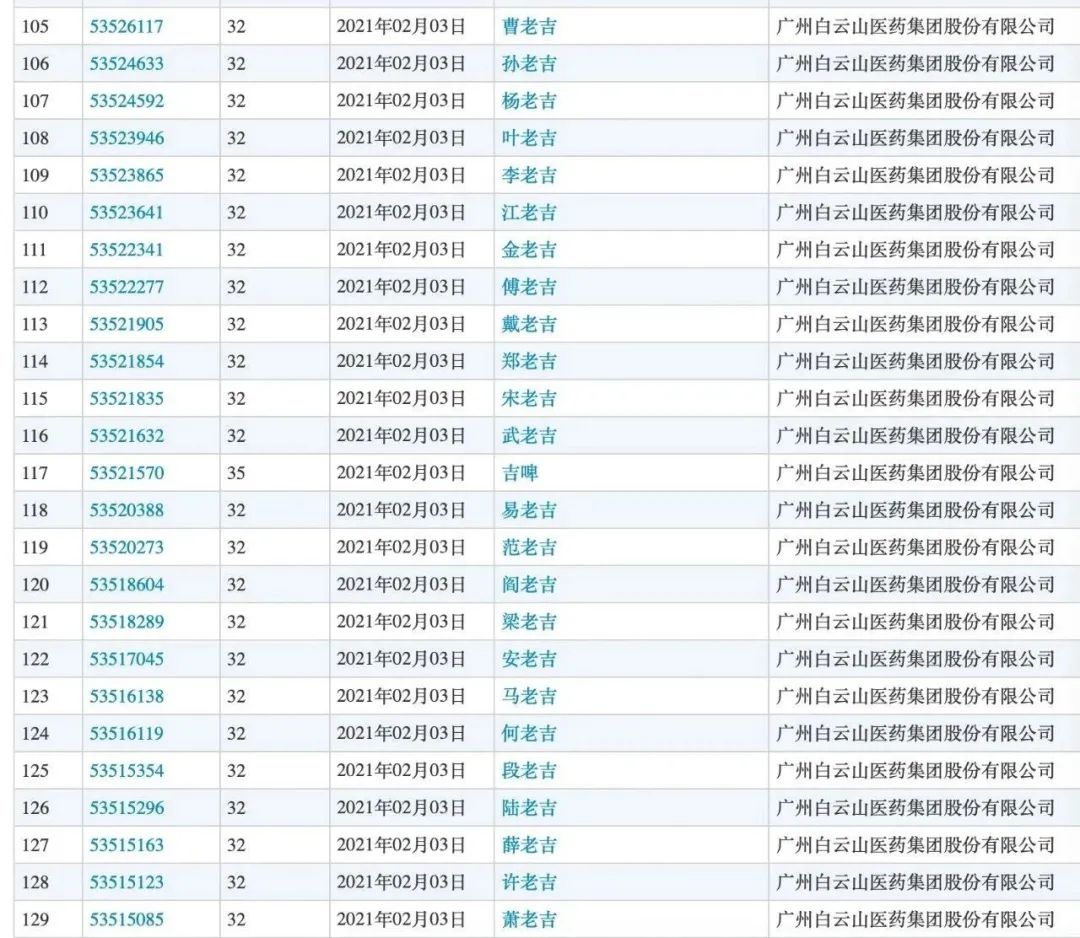This screenshot has width=1080, height=938.
Task: Open application number 53523641
Action: point(127,213)
